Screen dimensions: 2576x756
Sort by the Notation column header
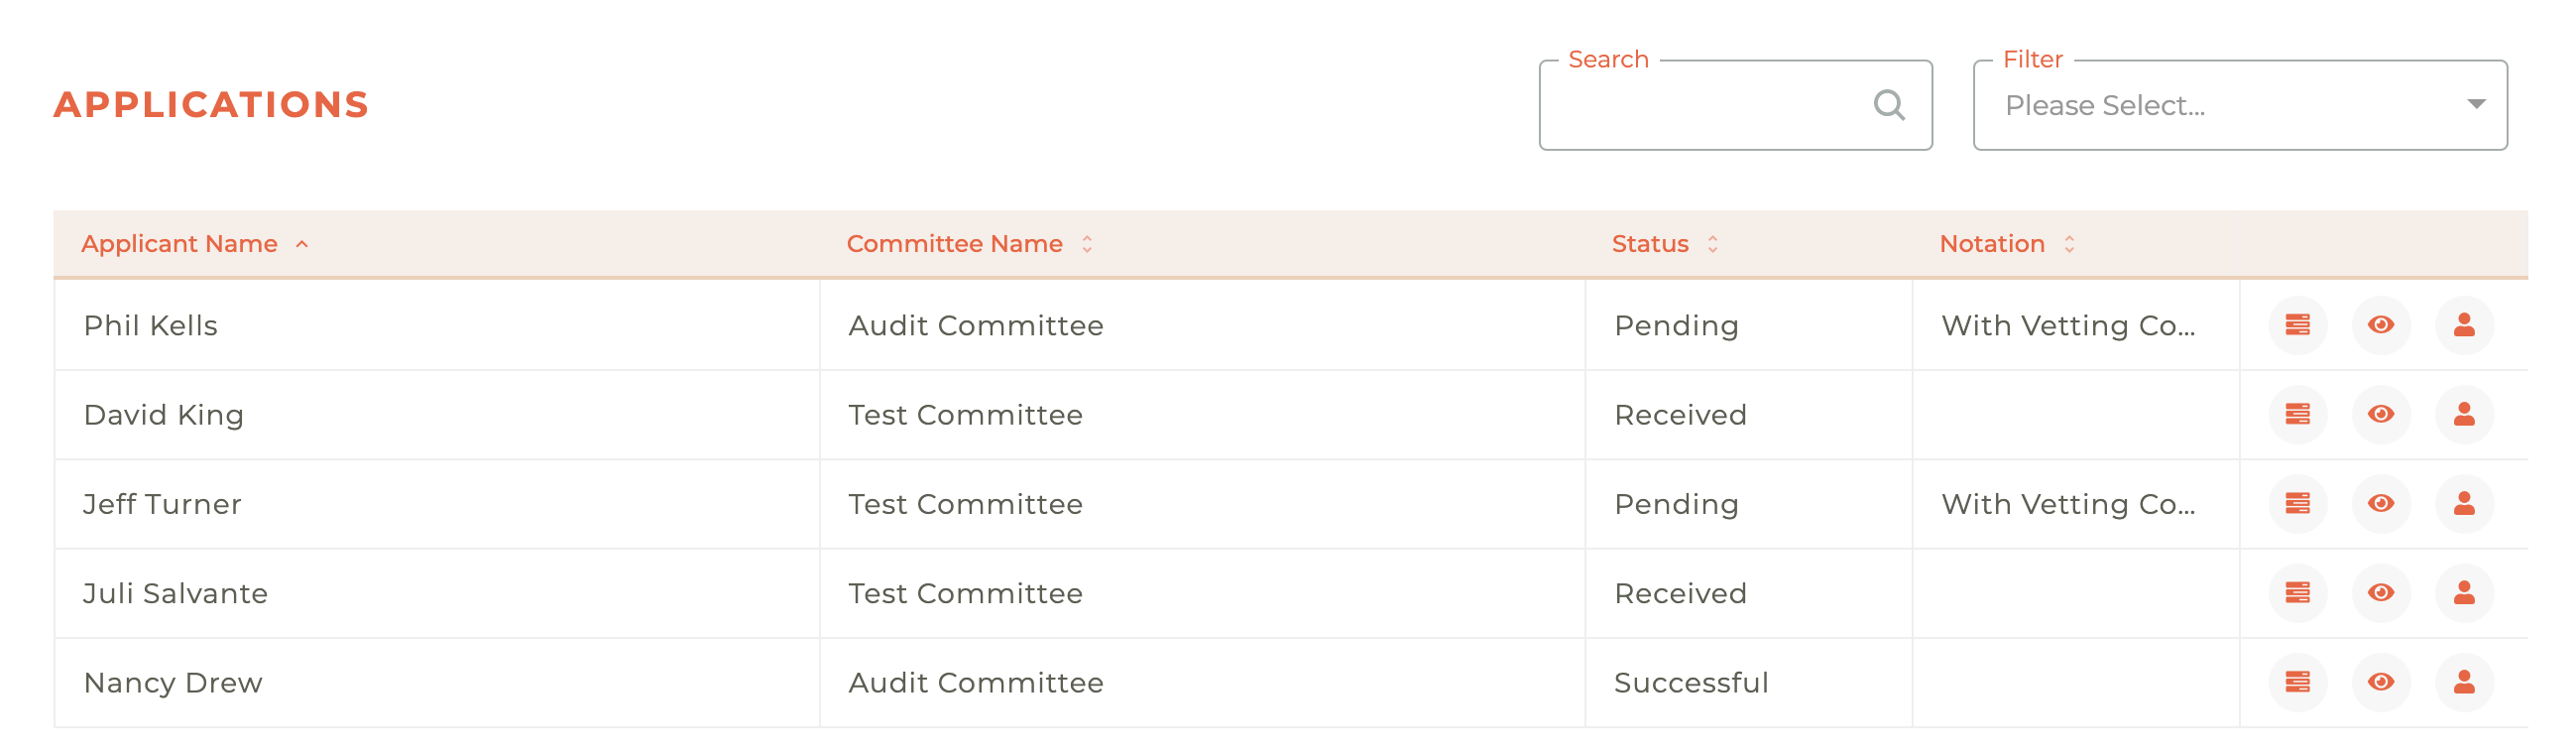click(1992, 244)
